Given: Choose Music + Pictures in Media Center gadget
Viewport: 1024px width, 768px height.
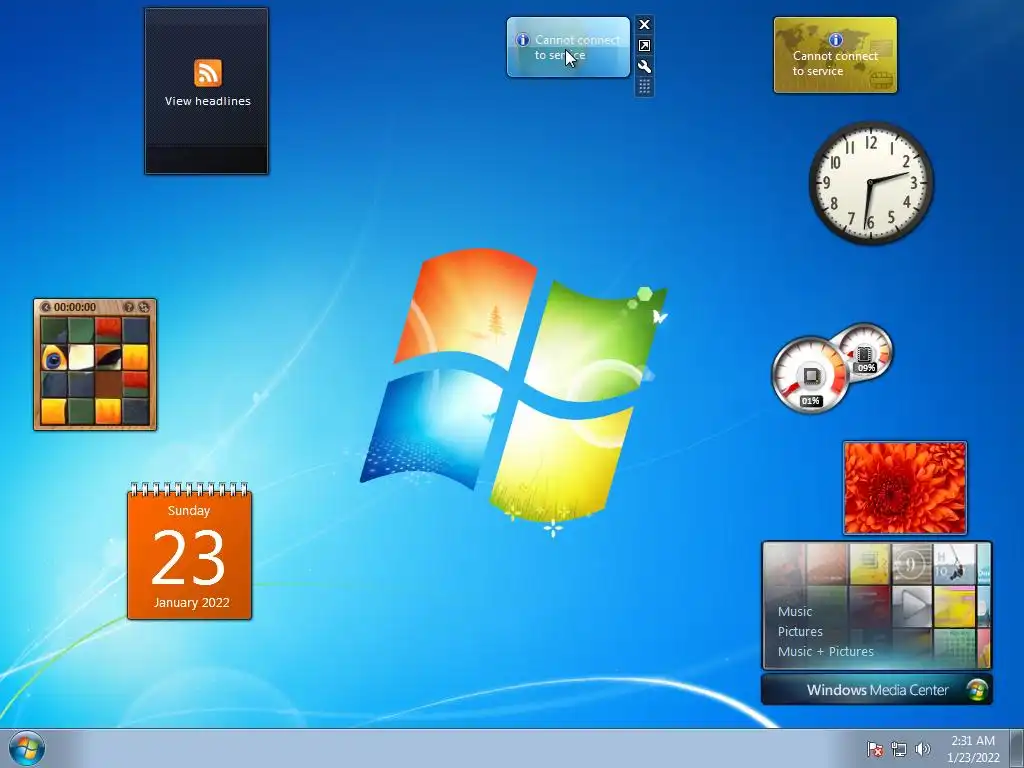Looking at the screenshot, I should pyautogui.click(x=825, y=651).
